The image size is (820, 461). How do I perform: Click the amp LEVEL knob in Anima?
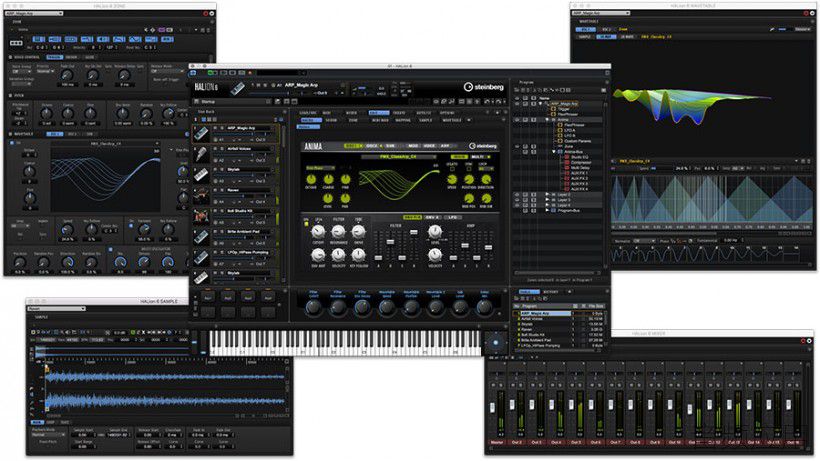click(x=435, y=231)
